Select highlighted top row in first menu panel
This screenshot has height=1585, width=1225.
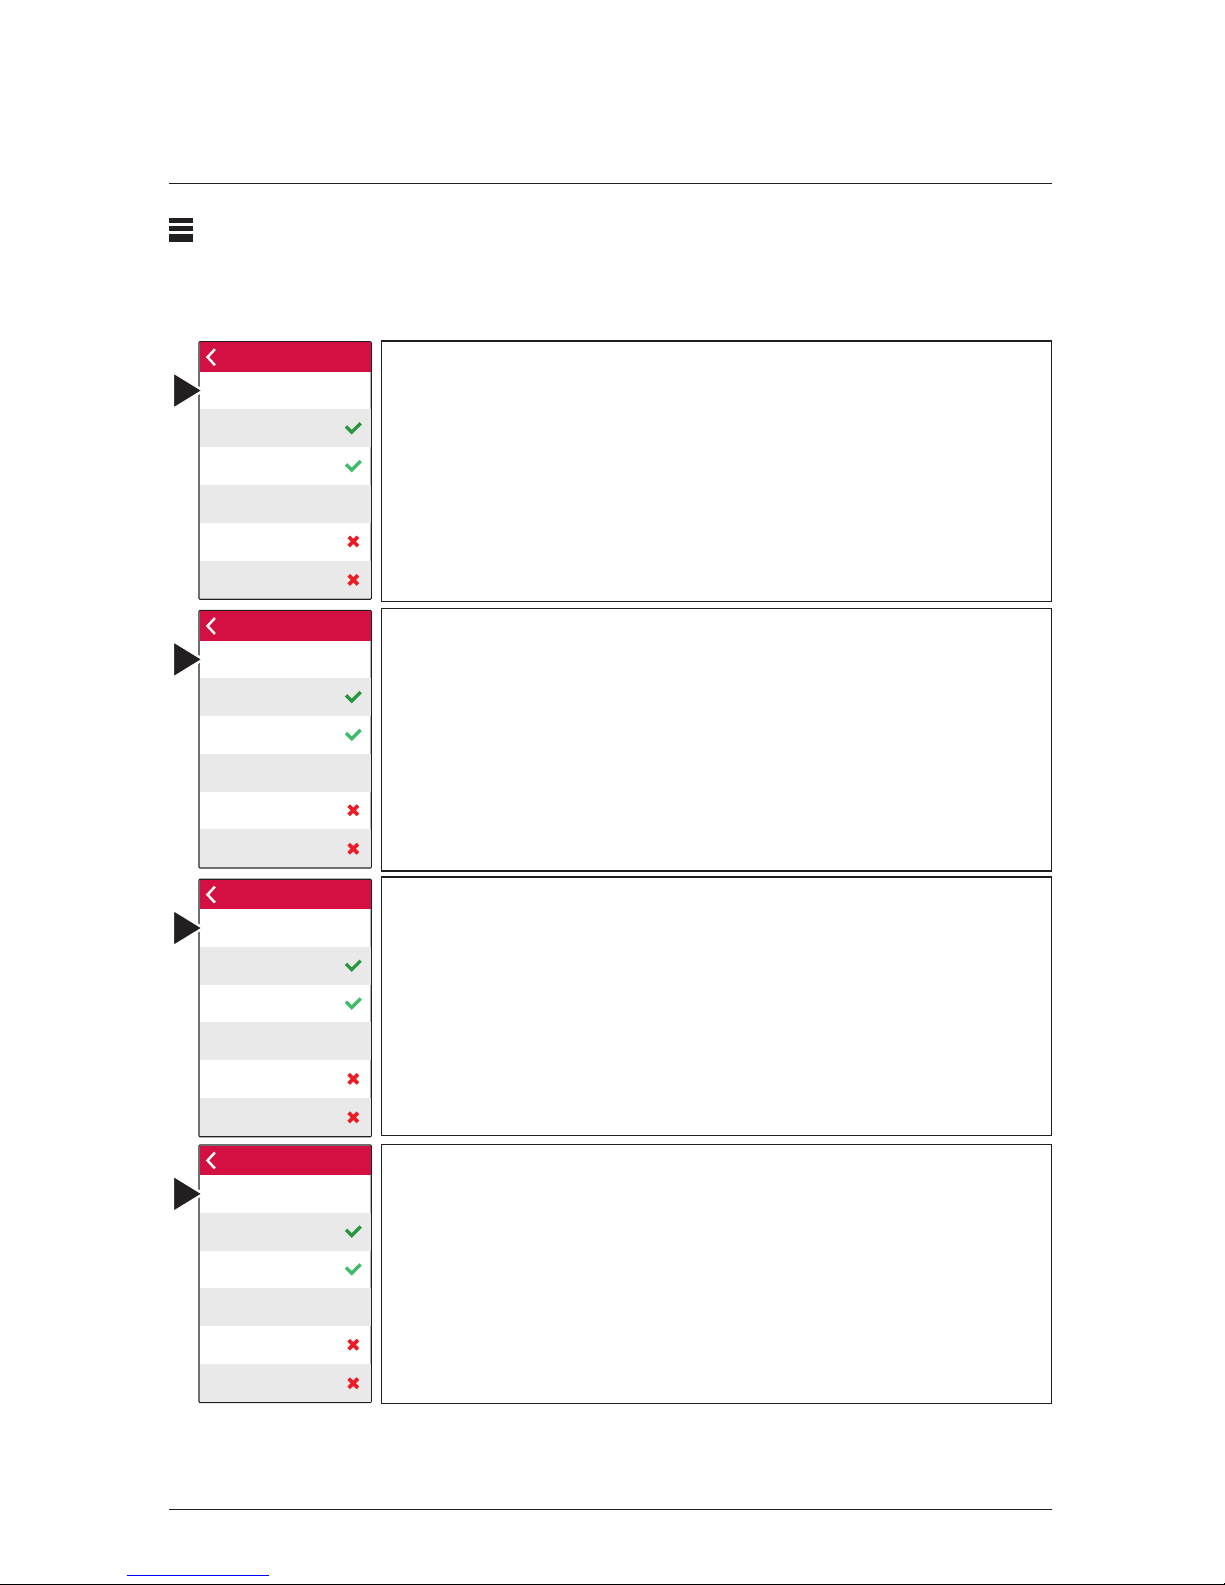[x=285, y=391]
